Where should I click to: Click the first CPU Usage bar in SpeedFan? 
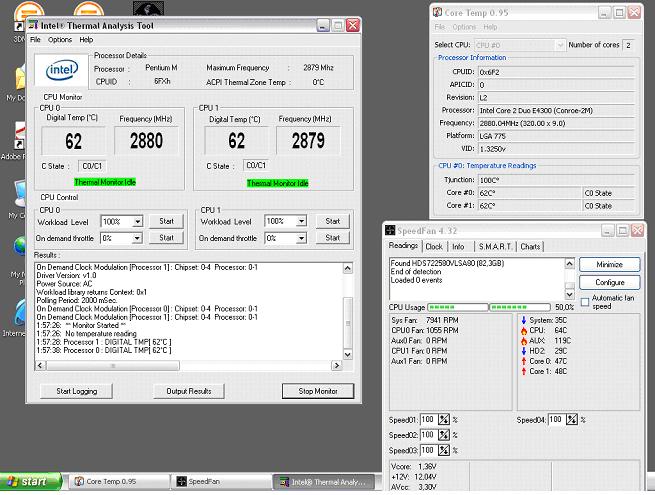[457, 307]
